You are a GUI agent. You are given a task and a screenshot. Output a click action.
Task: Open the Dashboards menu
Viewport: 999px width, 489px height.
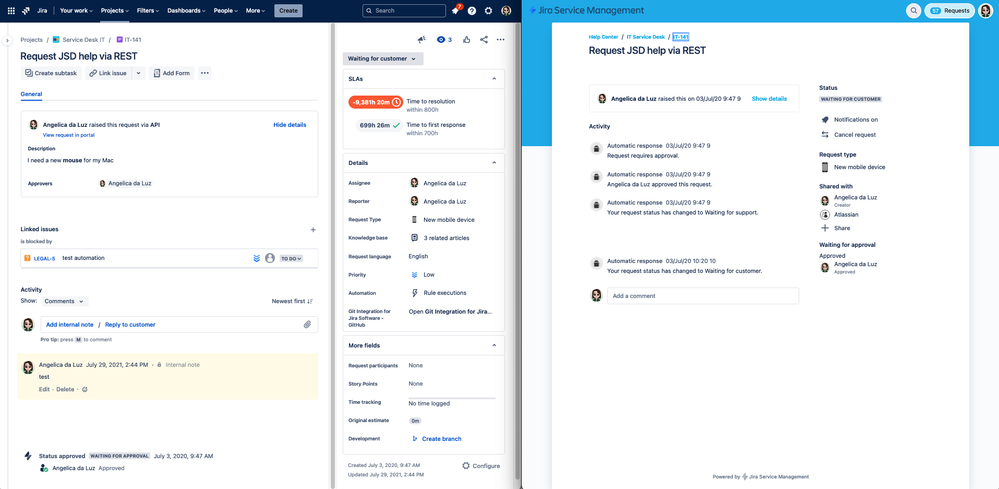coord(187,11)
